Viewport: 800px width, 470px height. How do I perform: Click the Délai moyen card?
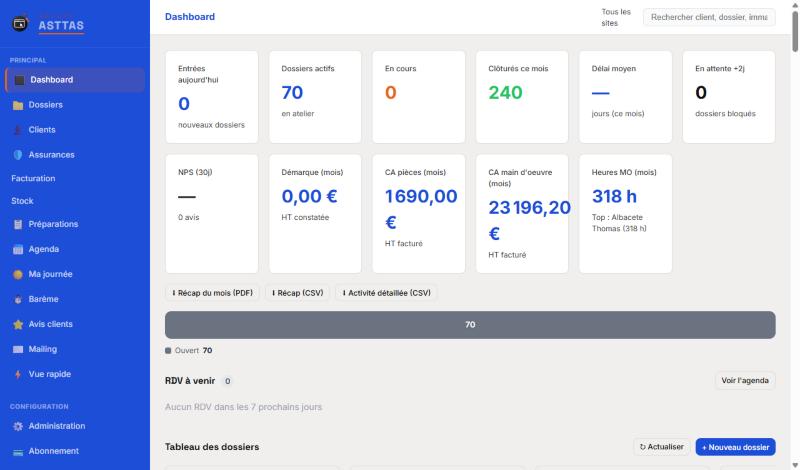pos(625,97)
